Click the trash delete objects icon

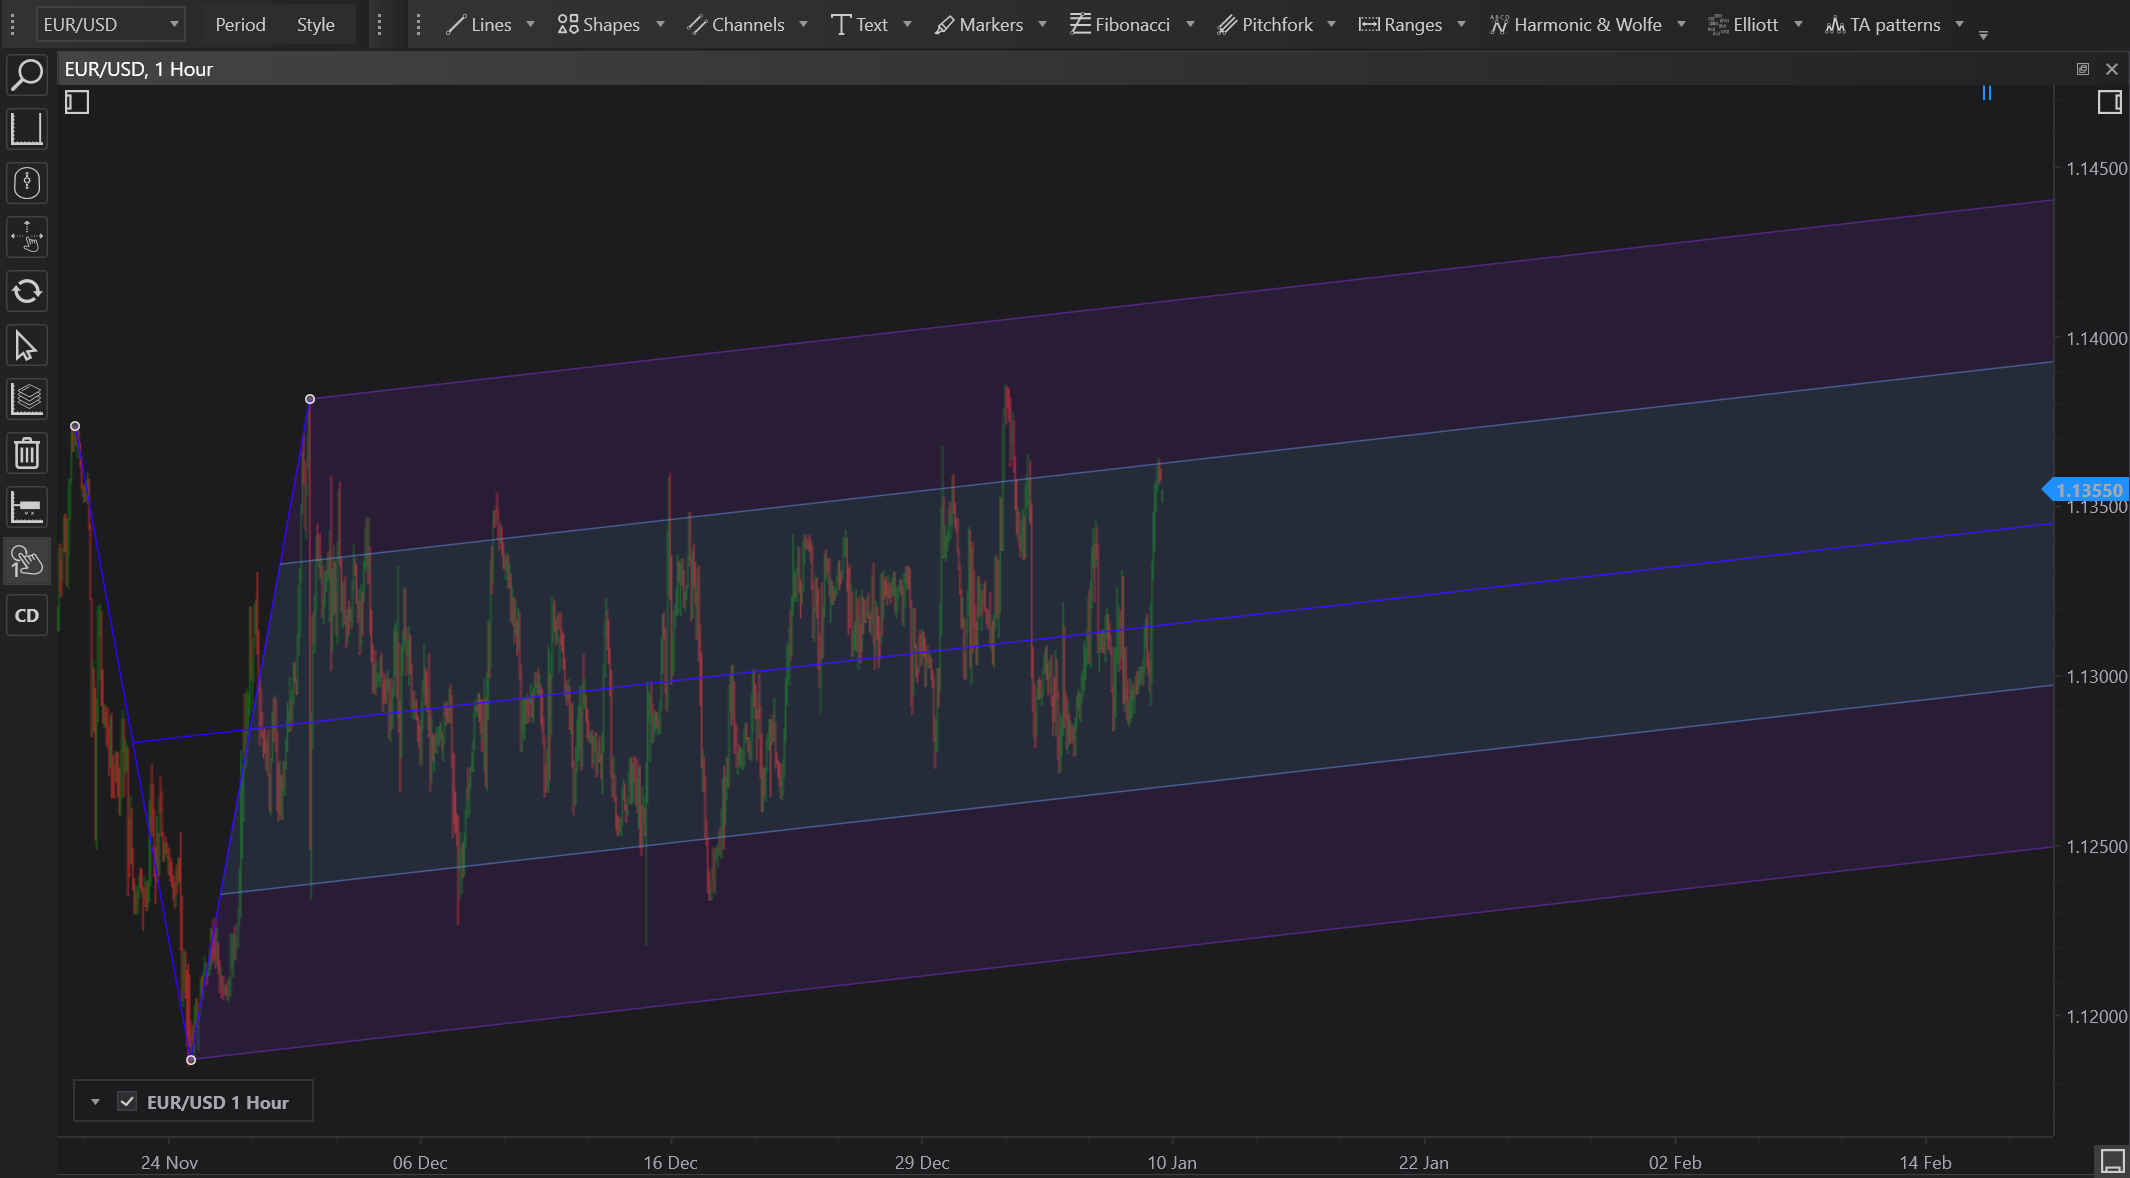(27, 454)
